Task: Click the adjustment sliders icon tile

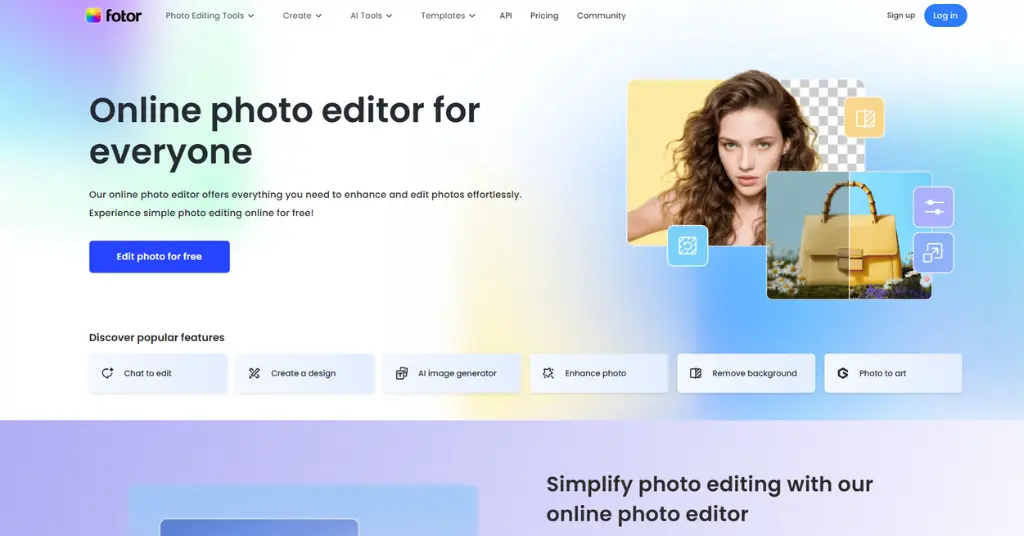Action: coord(933,207)
